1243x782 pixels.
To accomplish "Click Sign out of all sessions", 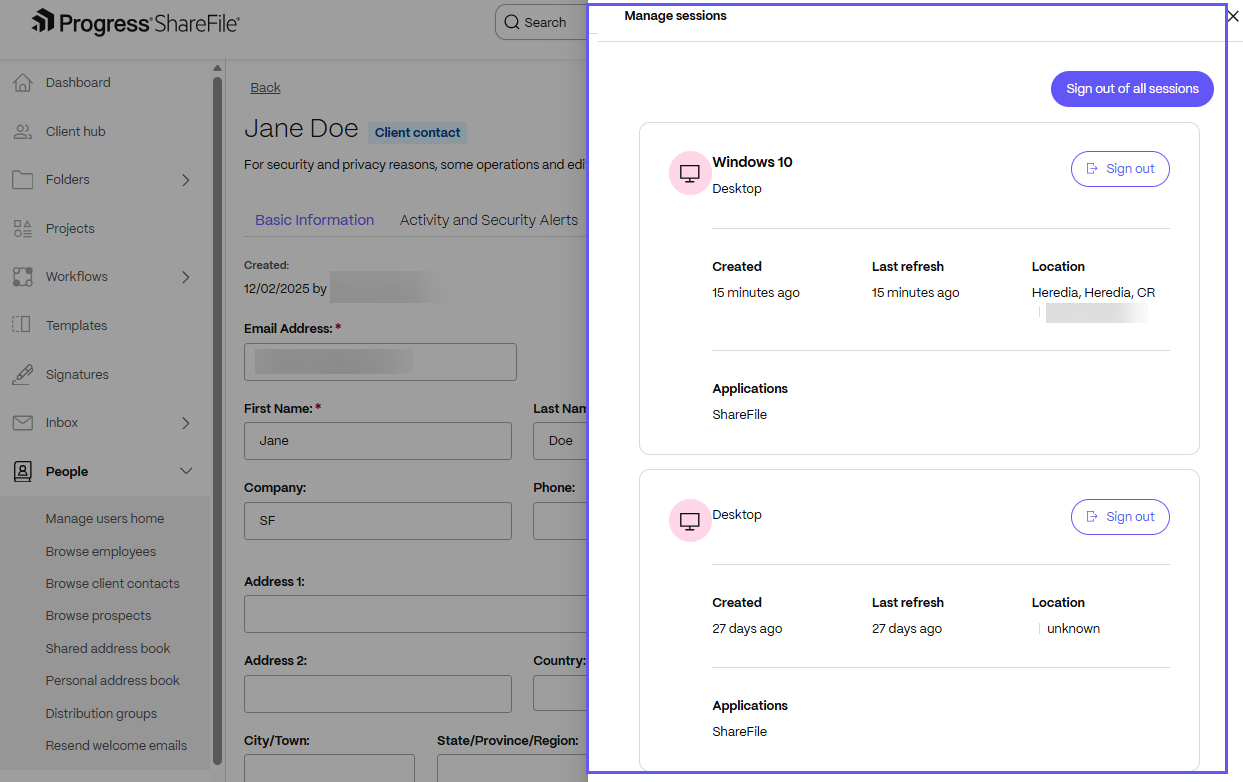I will (x=1131, y=89).
